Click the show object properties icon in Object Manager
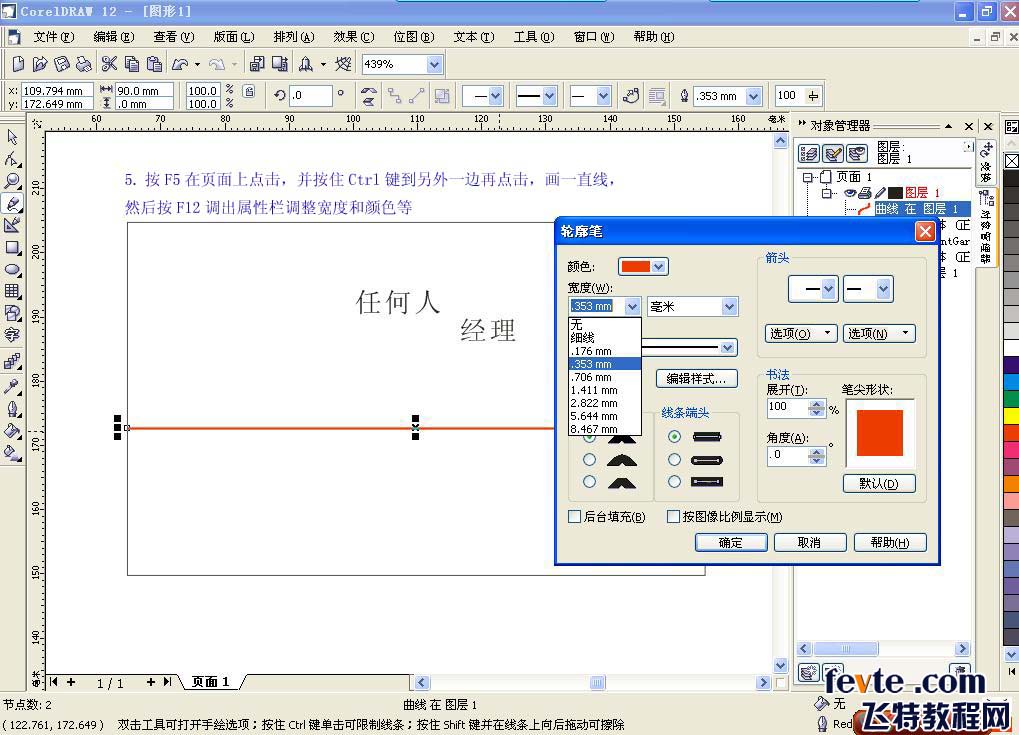1019x735 pixels. (x=809, y=153)
